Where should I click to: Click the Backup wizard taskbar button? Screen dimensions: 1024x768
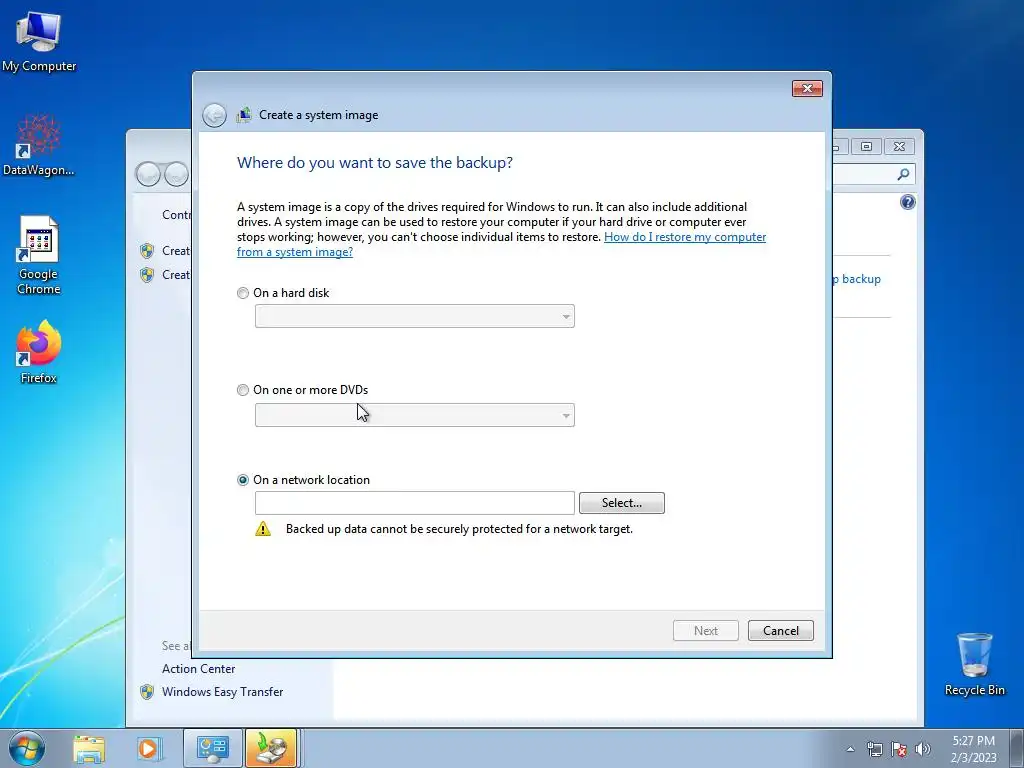click(272, 748)
